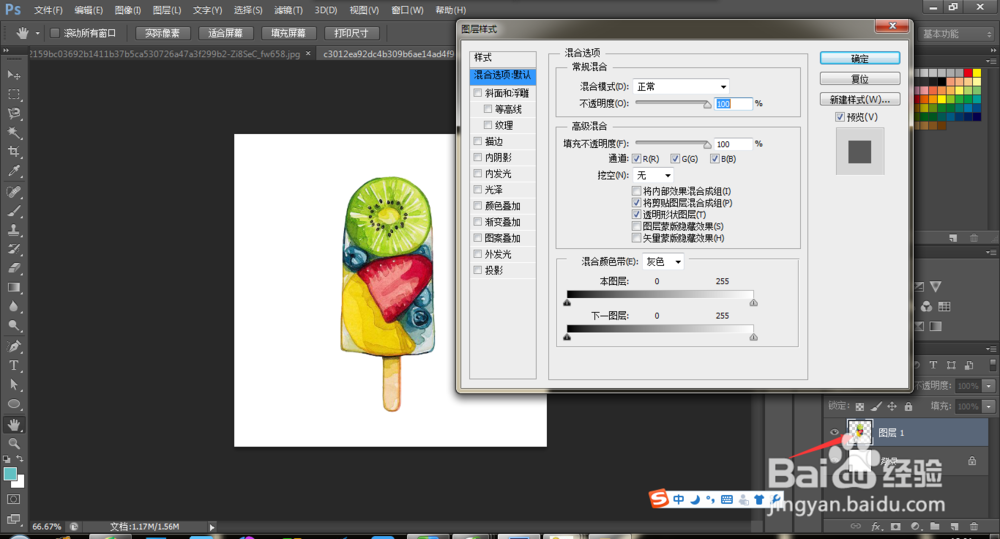Image resolution: width=1000 pixels, height=539 pixels.
Task: Click the 新建样式(W) button
Action: (x=860, y=100)
